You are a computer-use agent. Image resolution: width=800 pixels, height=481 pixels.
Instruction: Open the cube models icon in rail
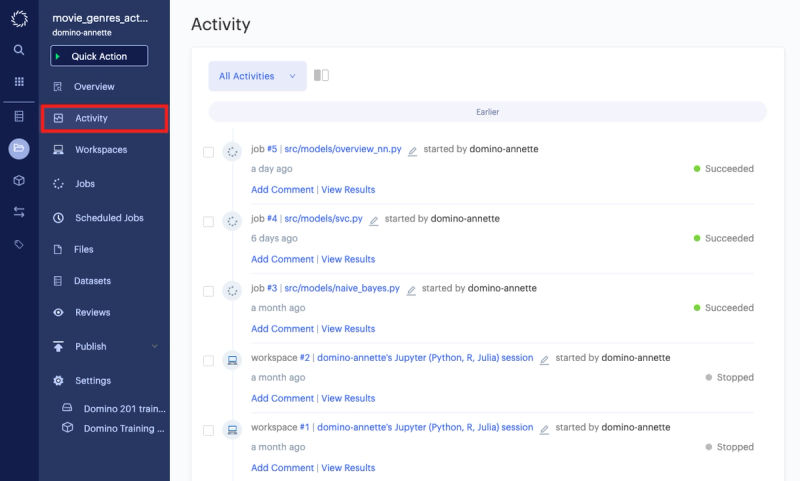pyautogui.click(x=19, y=180)
